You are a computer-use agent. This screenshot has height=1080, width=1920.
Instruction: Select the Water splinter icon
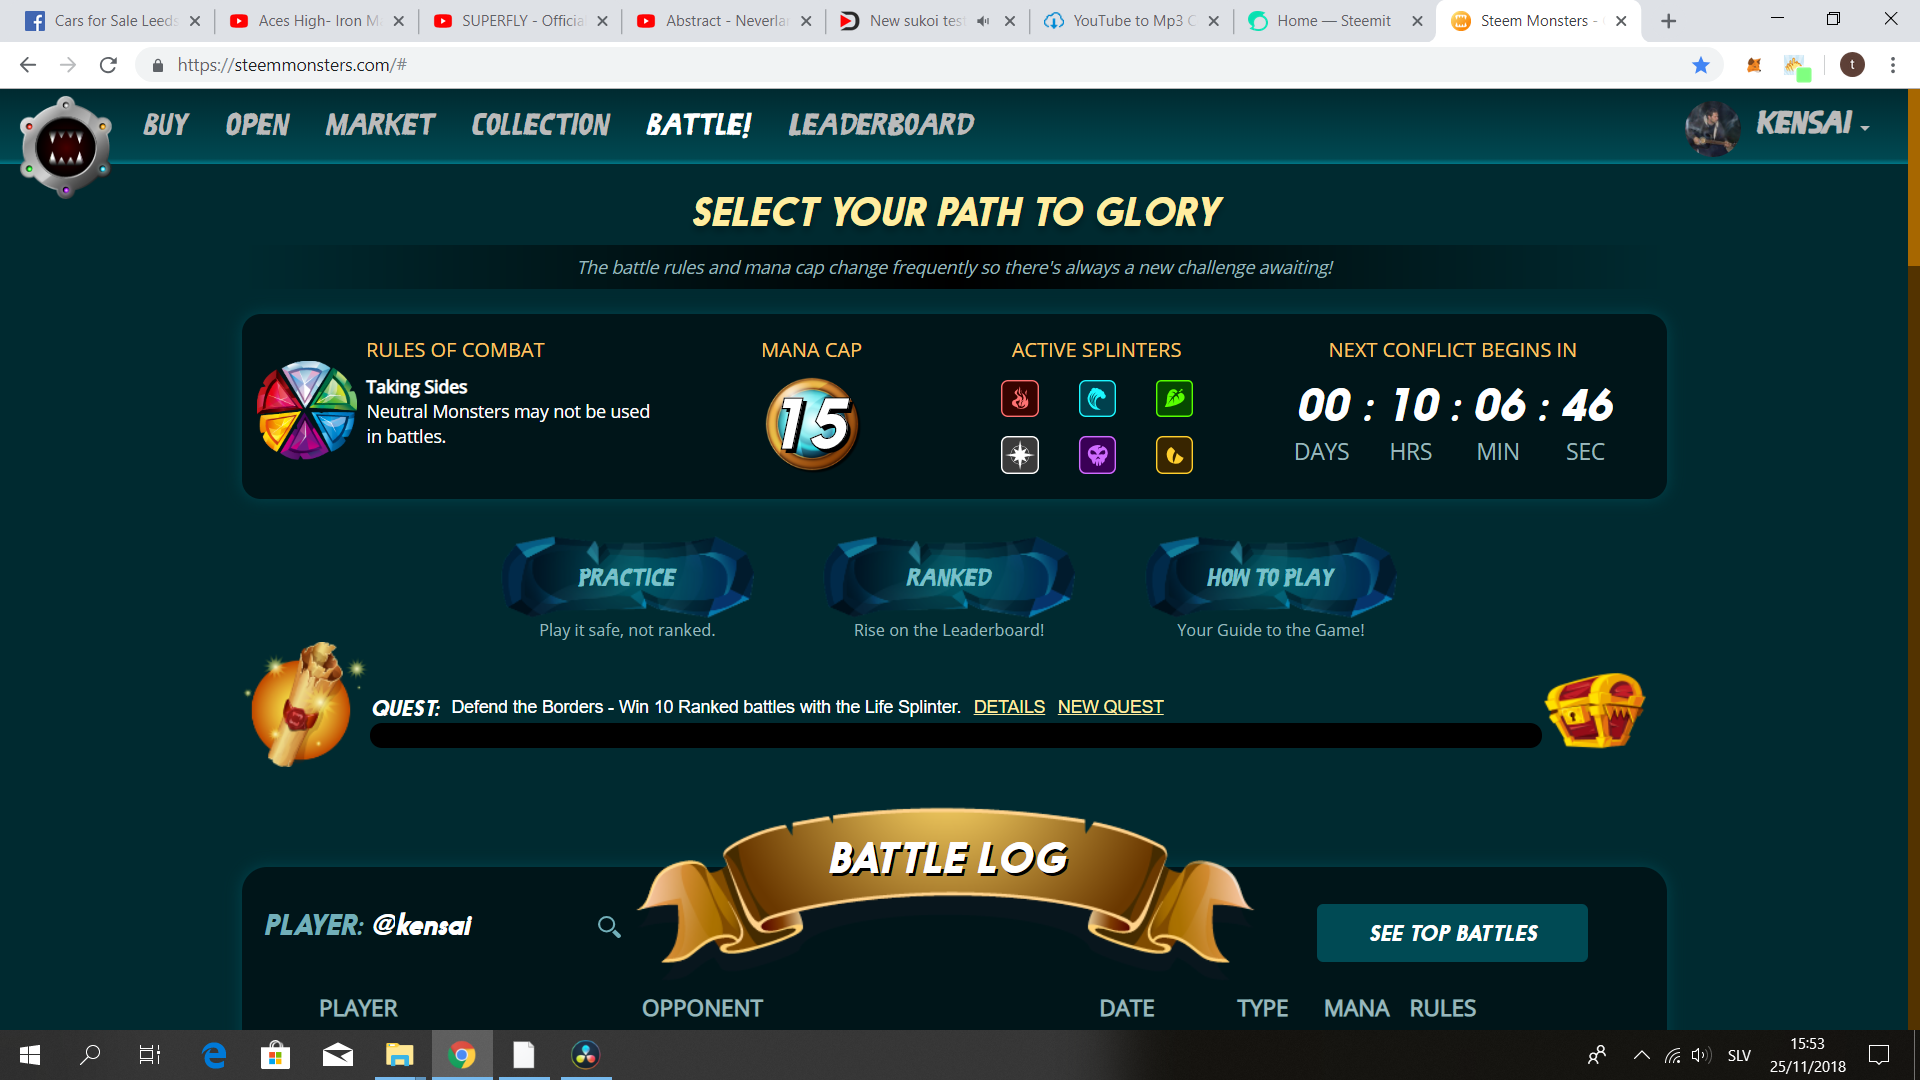click(1097, 398)
